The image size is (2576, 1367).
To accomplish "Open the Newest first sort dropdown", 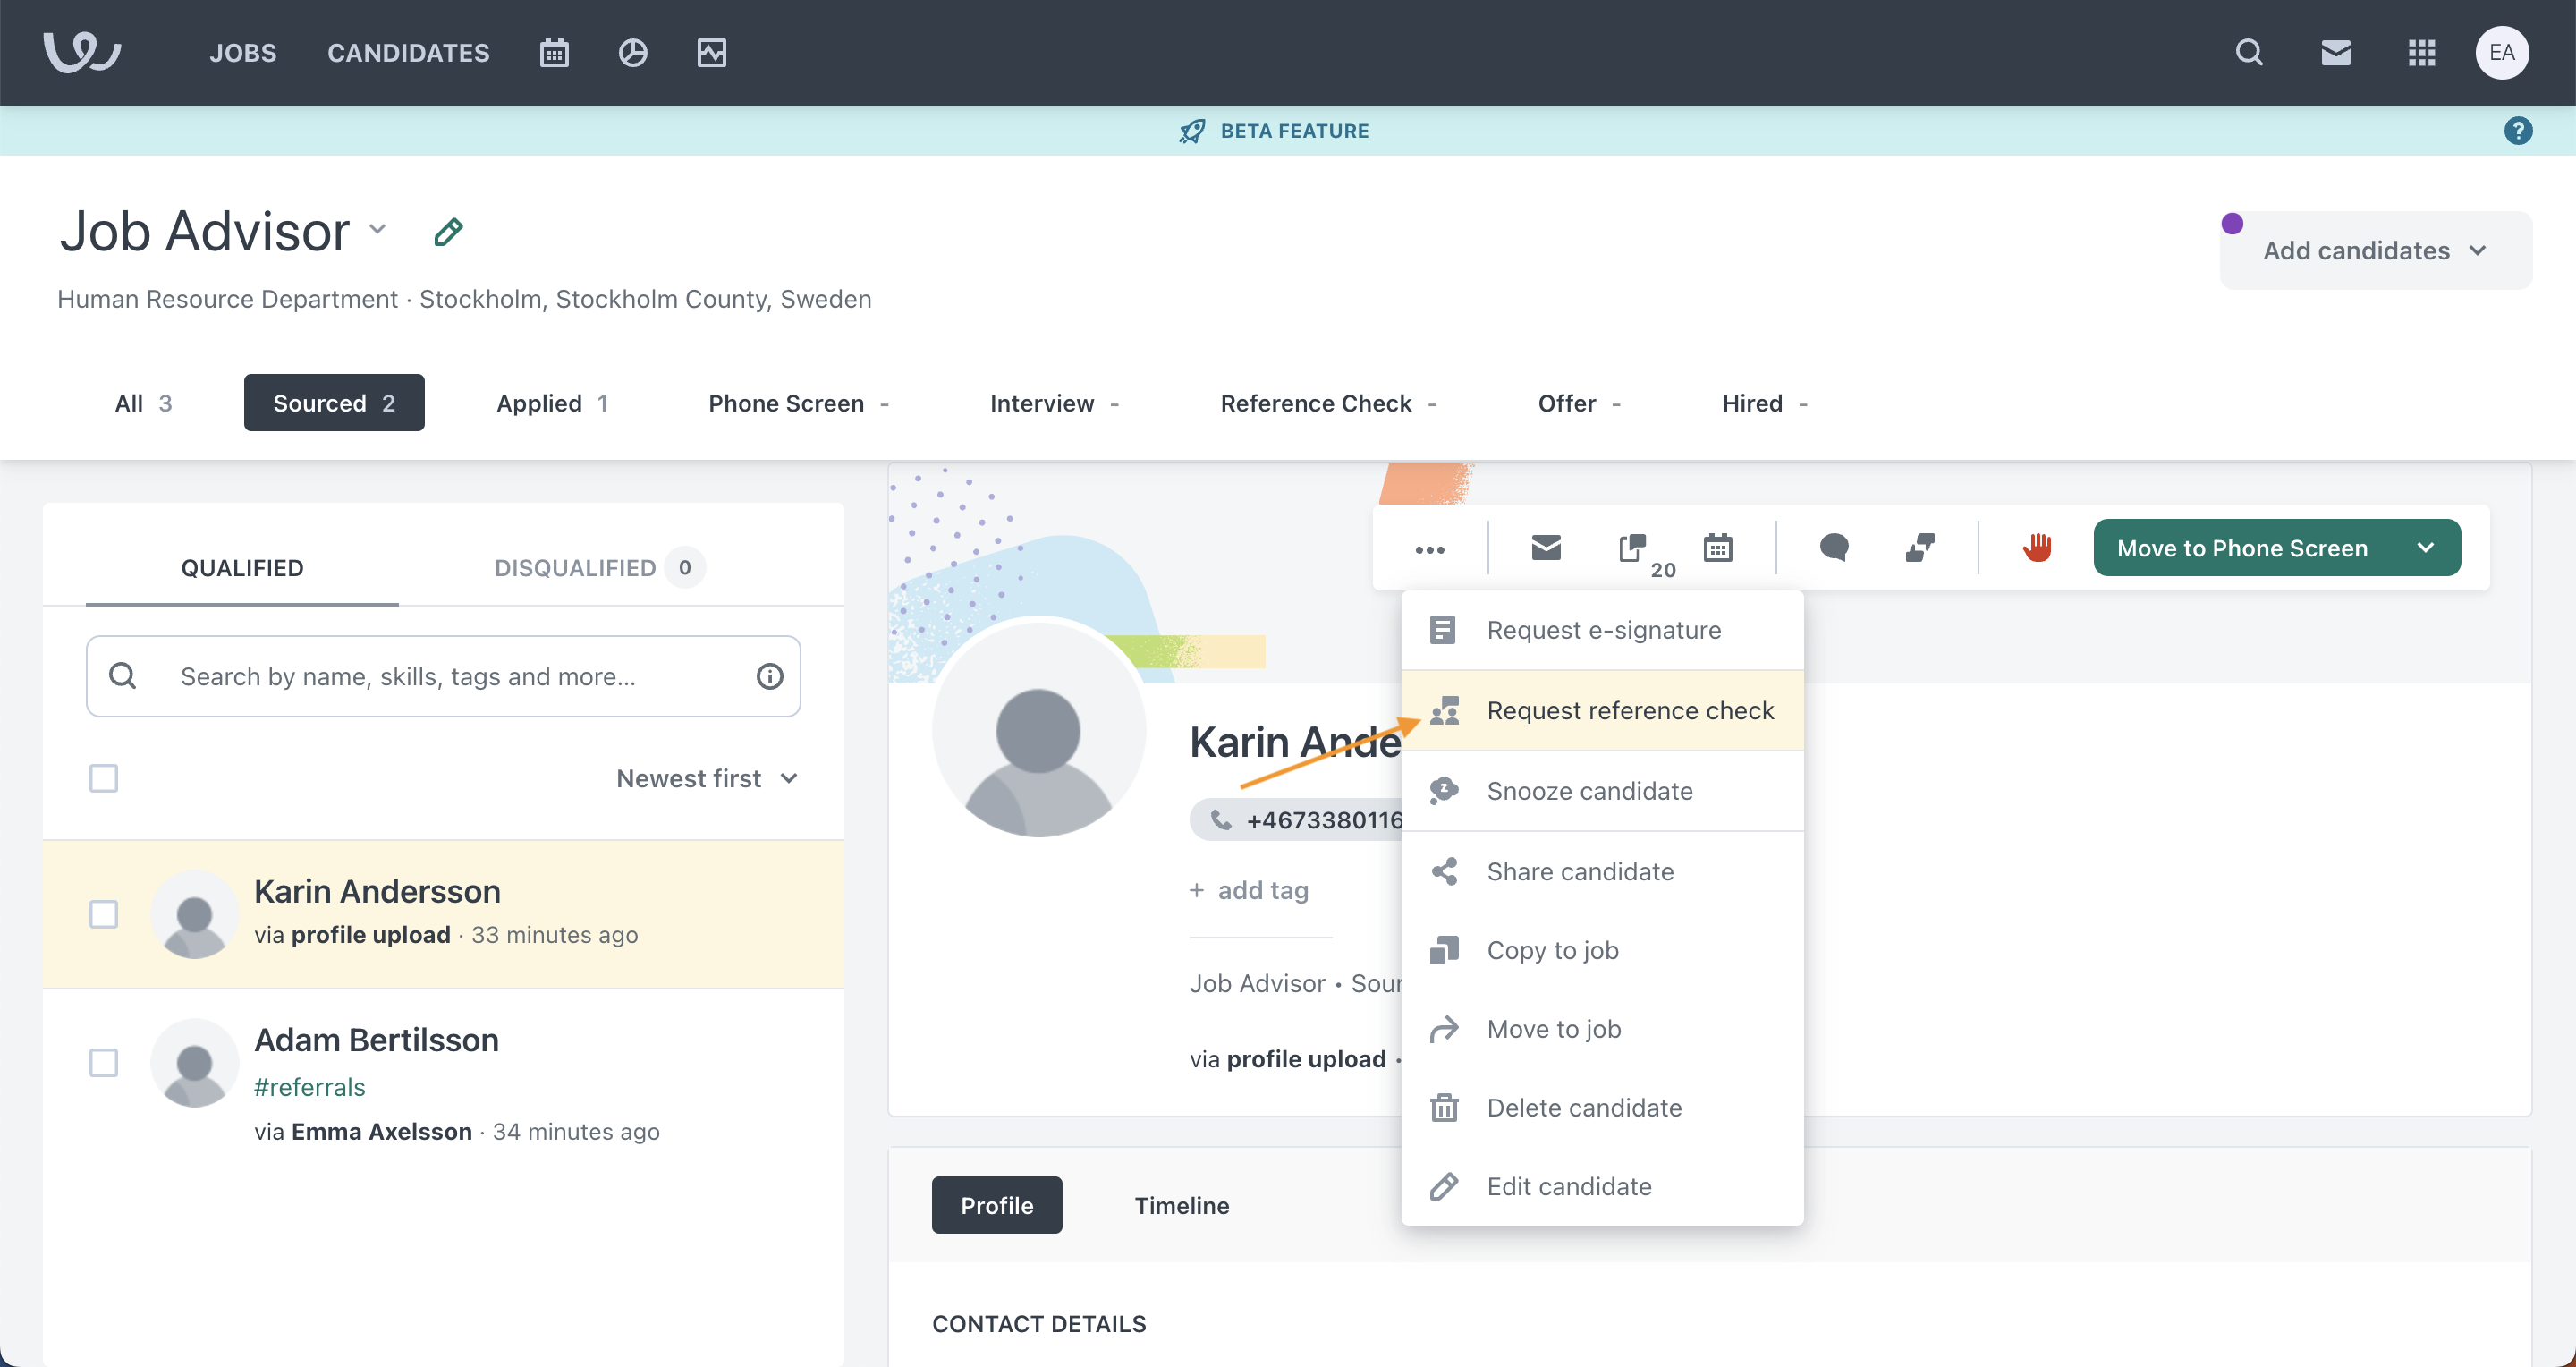I will tap(707, 778).
